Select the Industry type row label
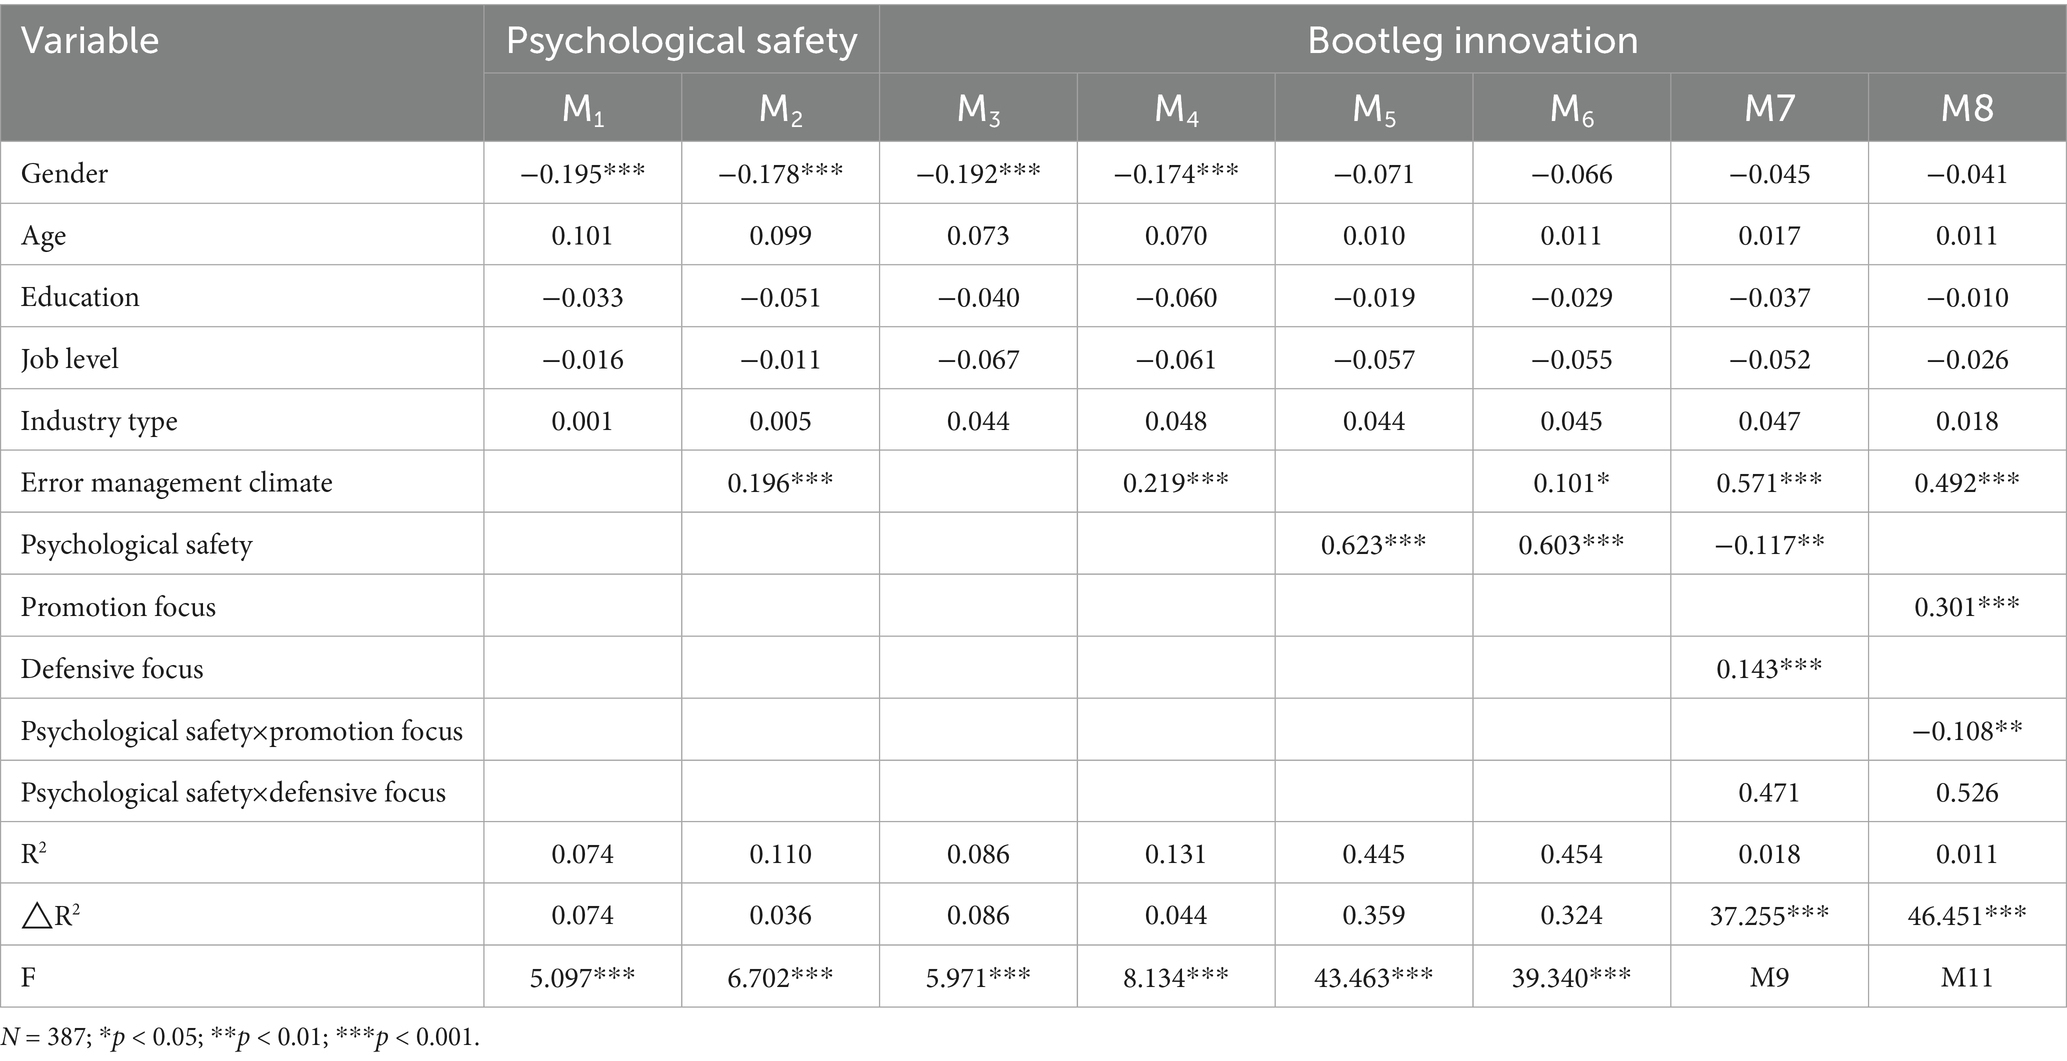This screenshot has height=1061, width=2067. pyautogui.click(x=99, y=421)
